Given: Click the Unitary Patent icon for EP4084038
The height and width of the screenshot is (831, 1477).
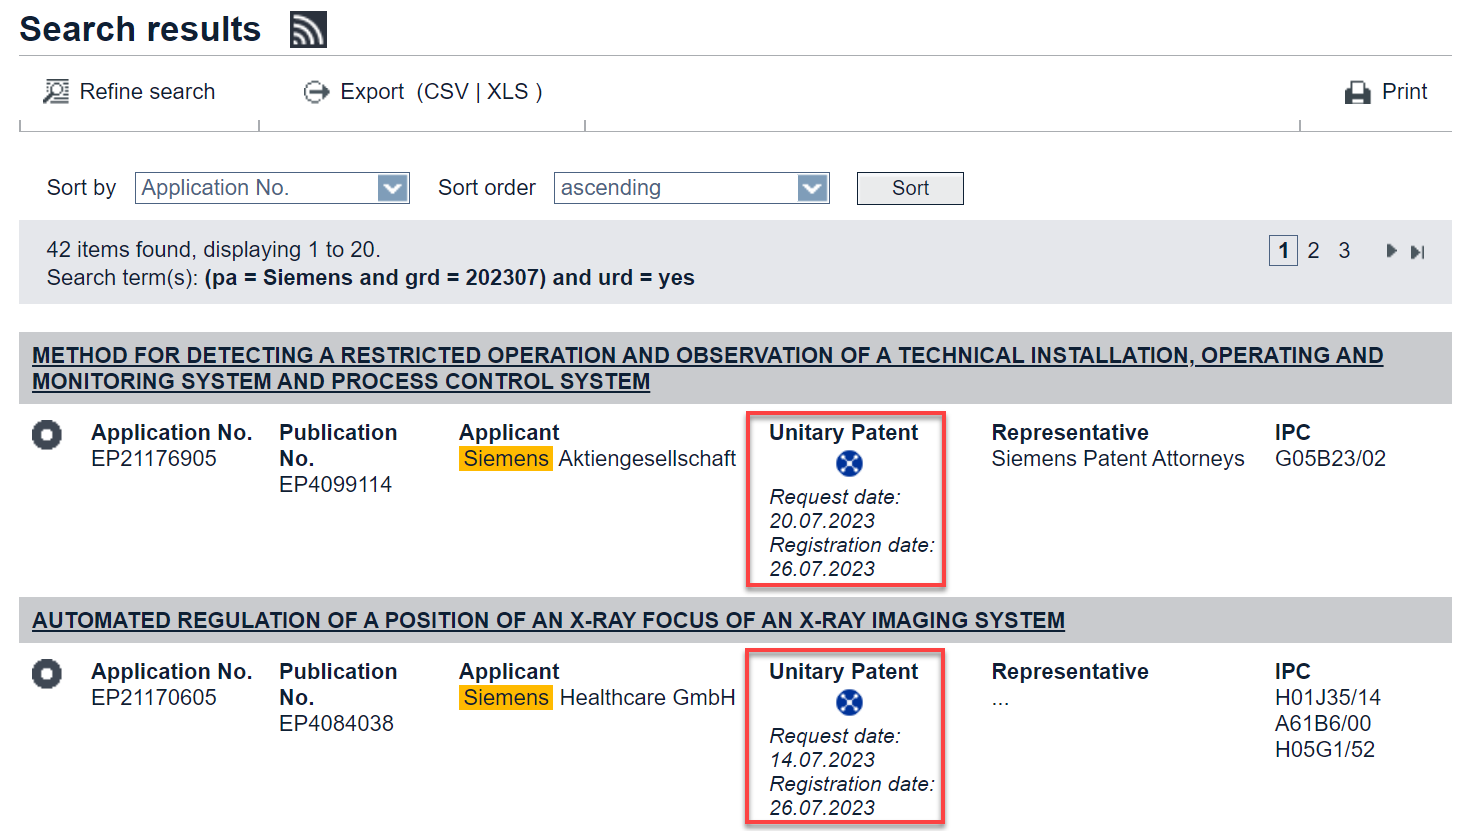Looking at the screenshot, I should [x=847, y=703].
